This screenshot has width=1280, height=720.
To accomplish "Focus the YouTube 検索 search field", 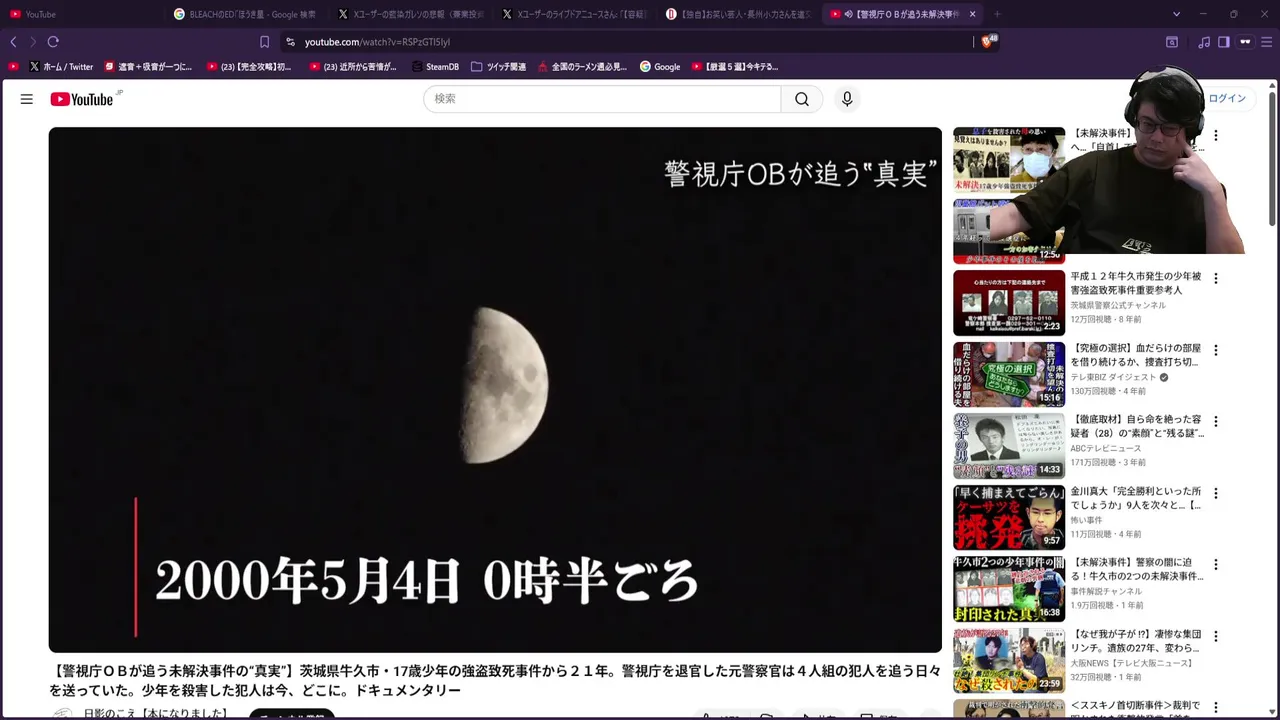I will 602,99.
